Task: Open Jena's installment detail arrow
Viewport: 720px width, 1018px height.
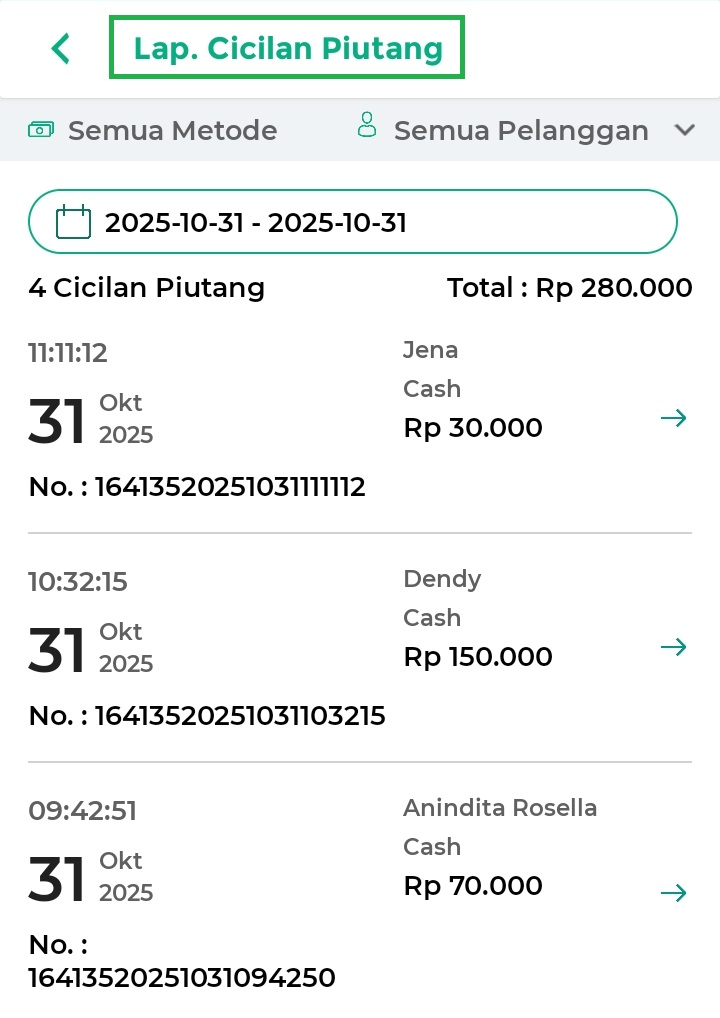Action: [674, 418]
